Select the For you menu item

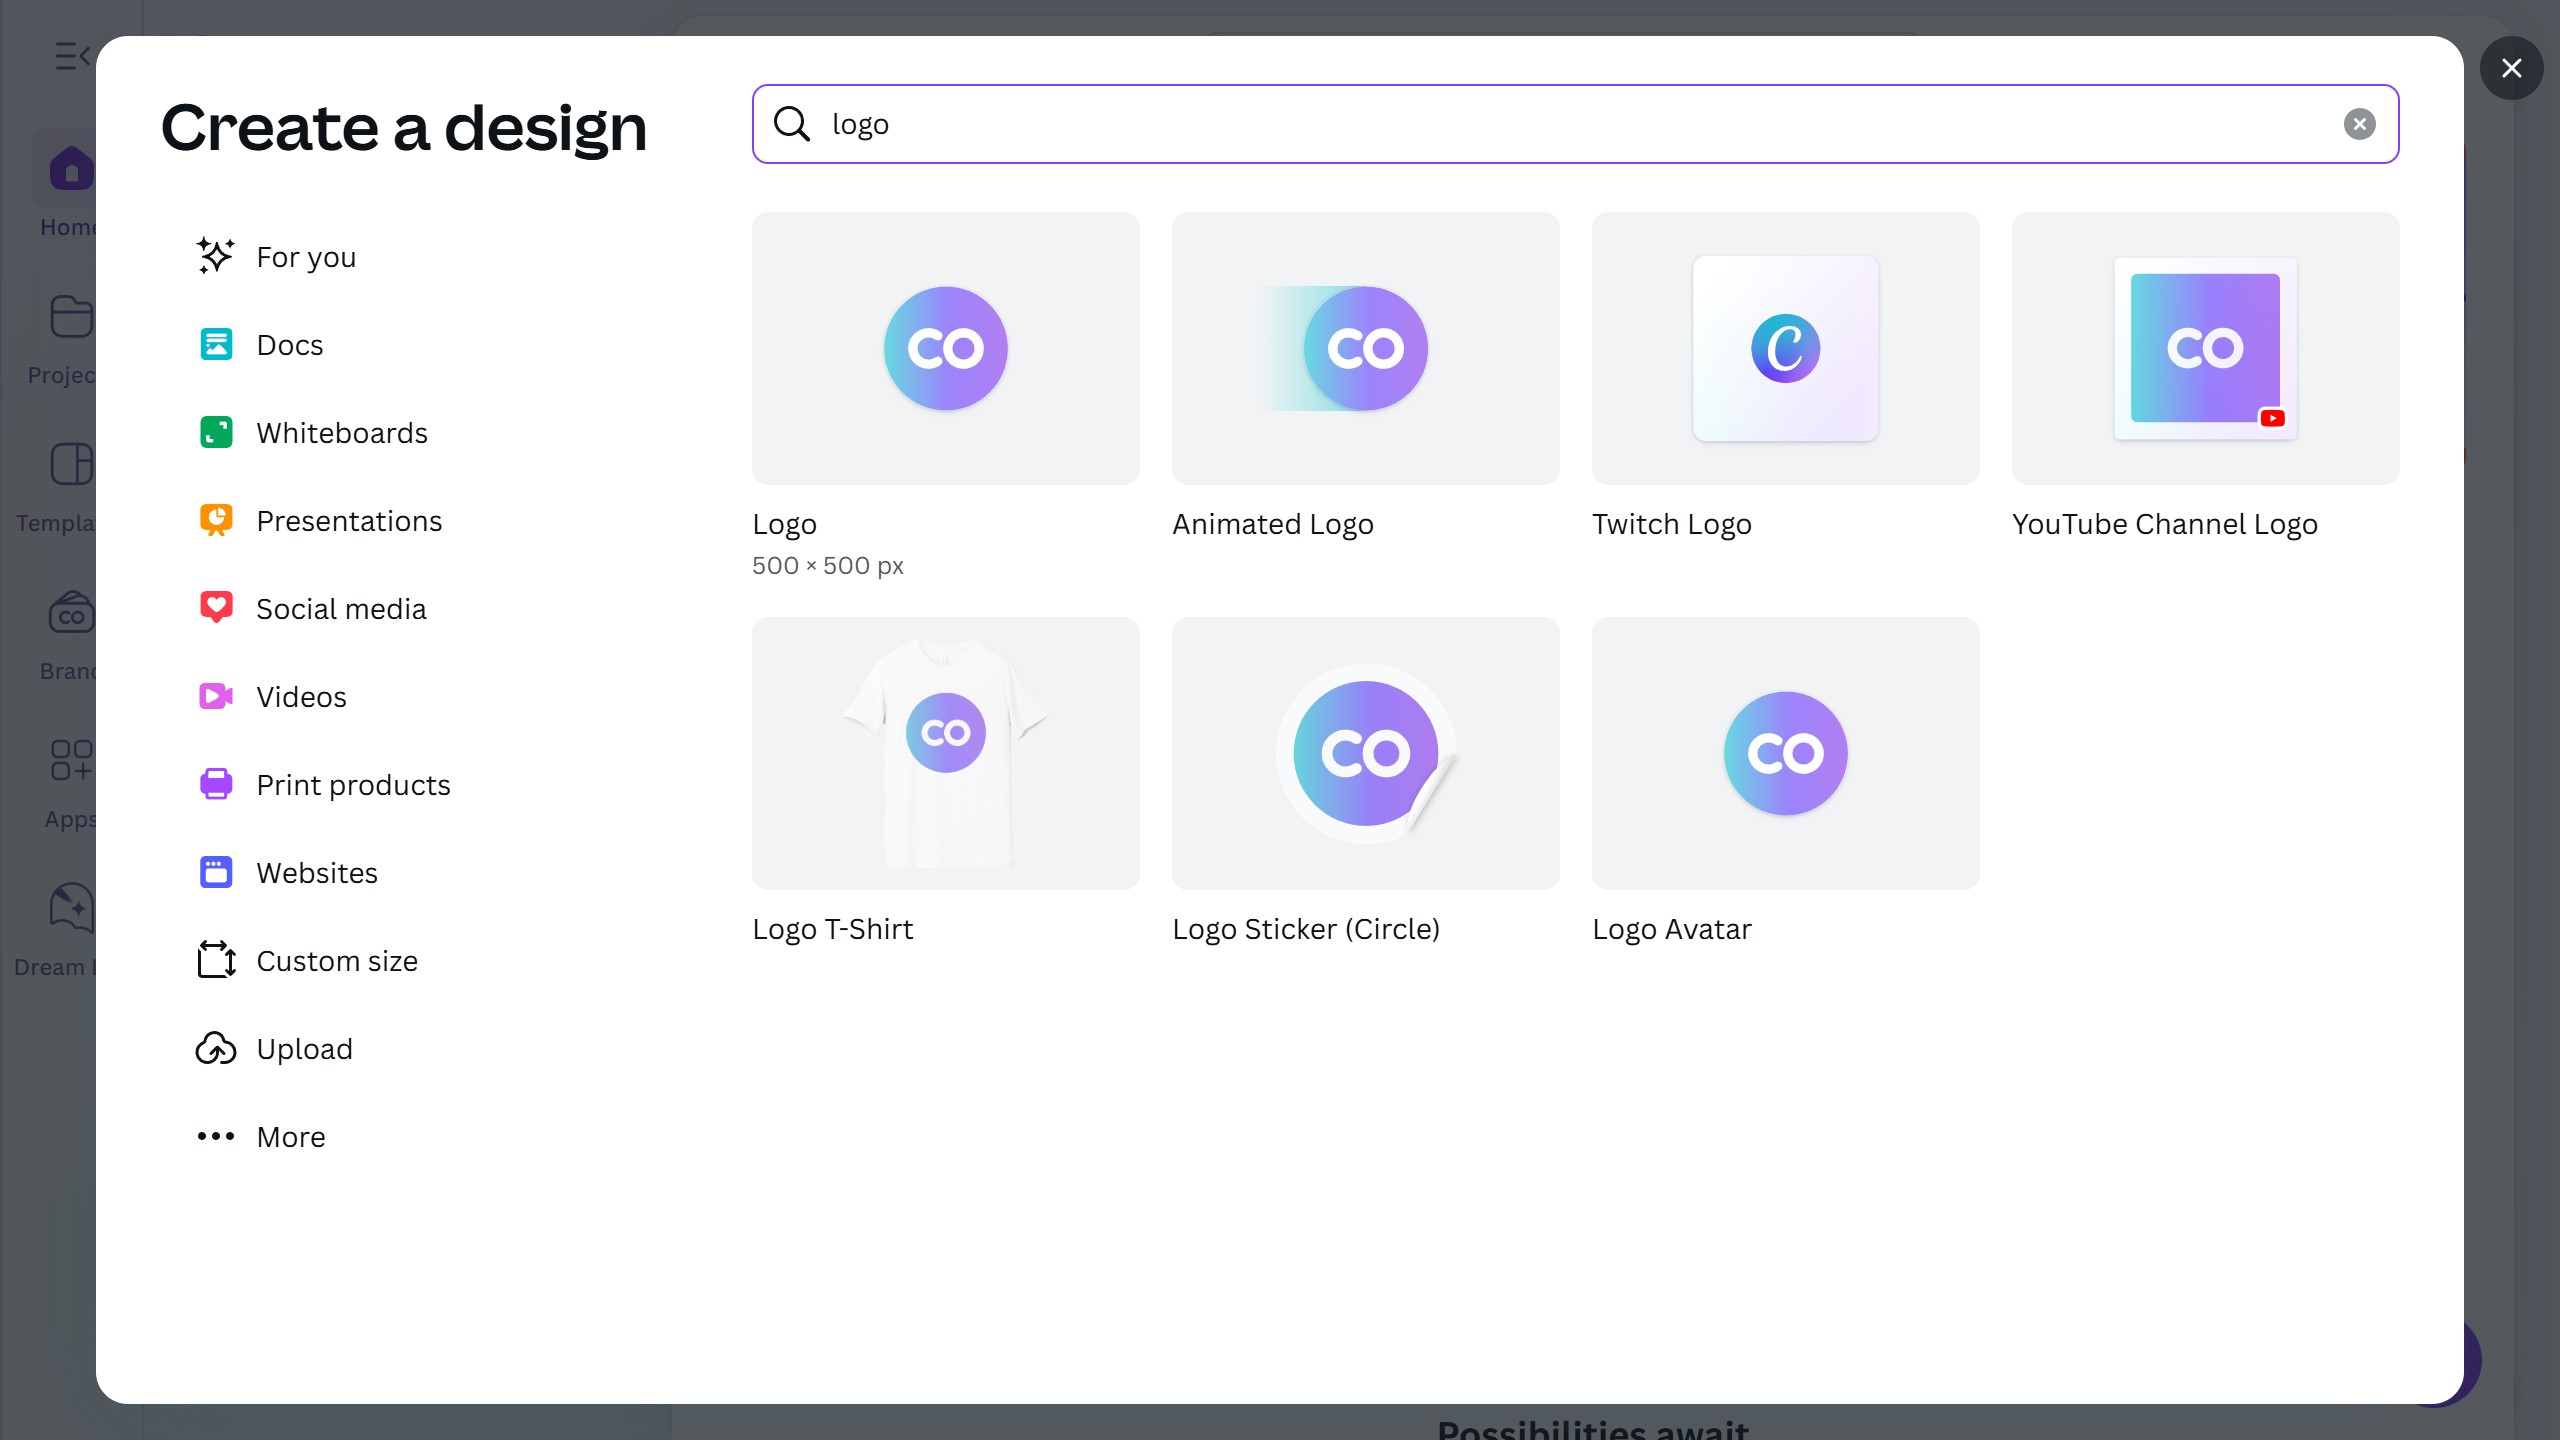click(305, 257)
